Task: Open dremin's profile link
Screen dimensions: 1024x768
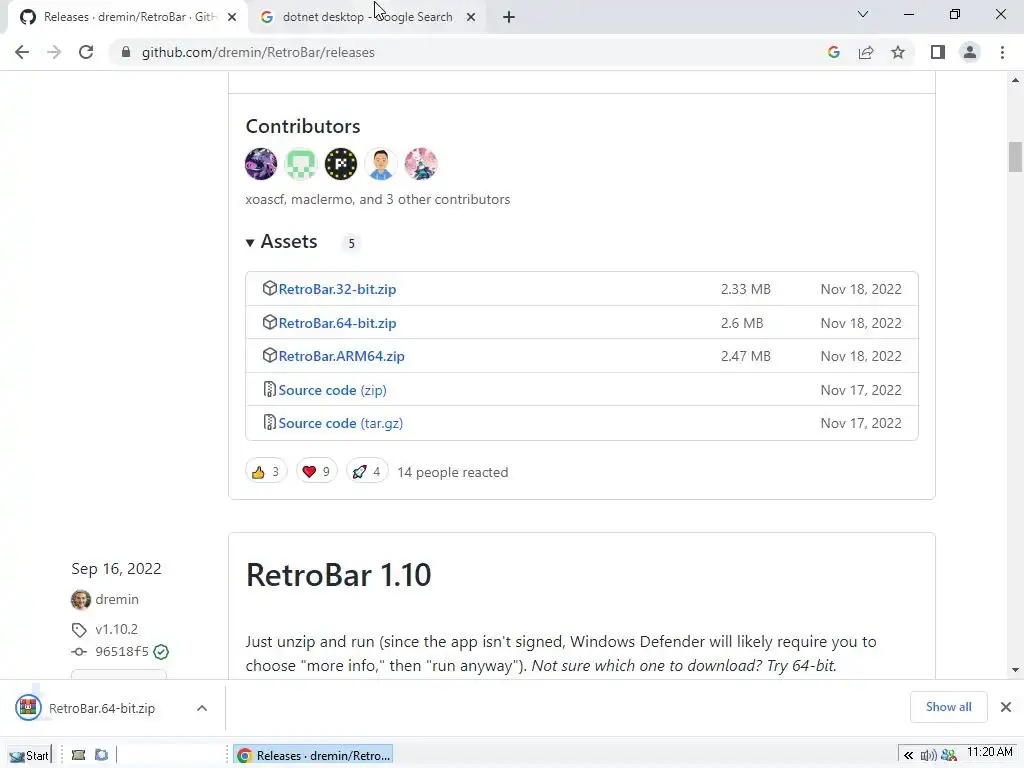Action: pos(117,599)
